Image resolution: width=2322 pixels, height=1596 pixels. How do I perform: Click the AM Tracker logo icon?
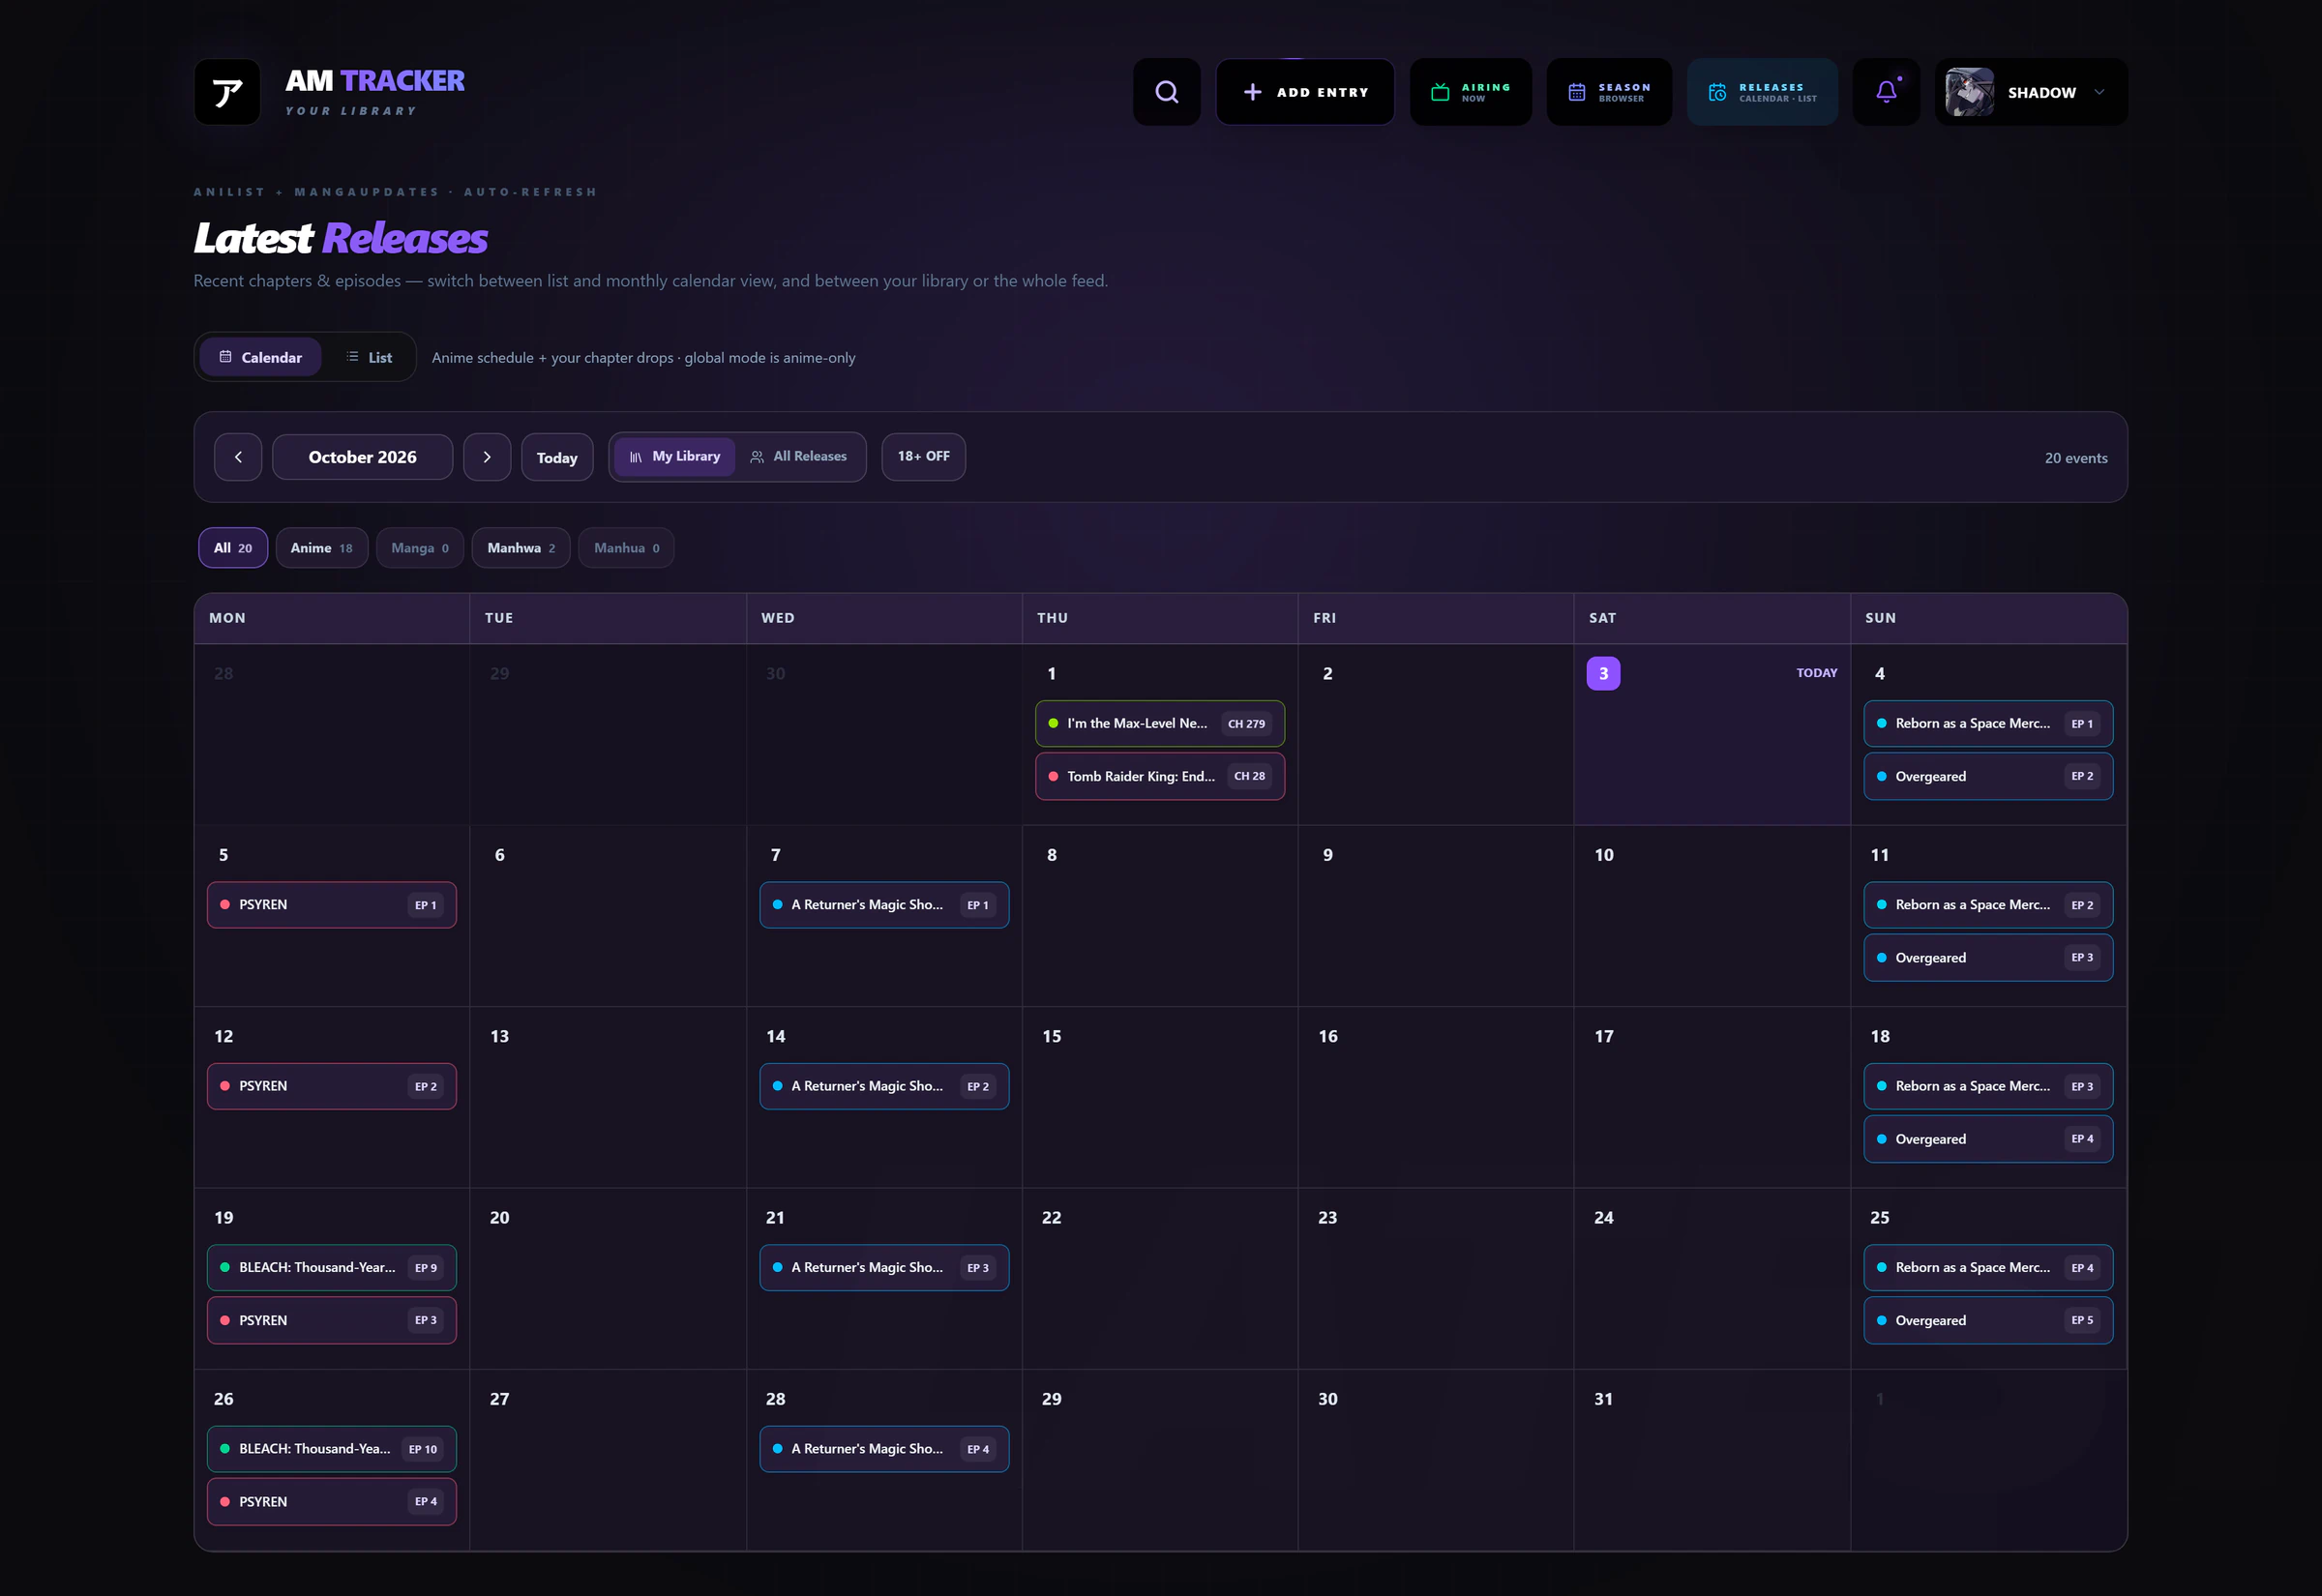coord(227,92)
